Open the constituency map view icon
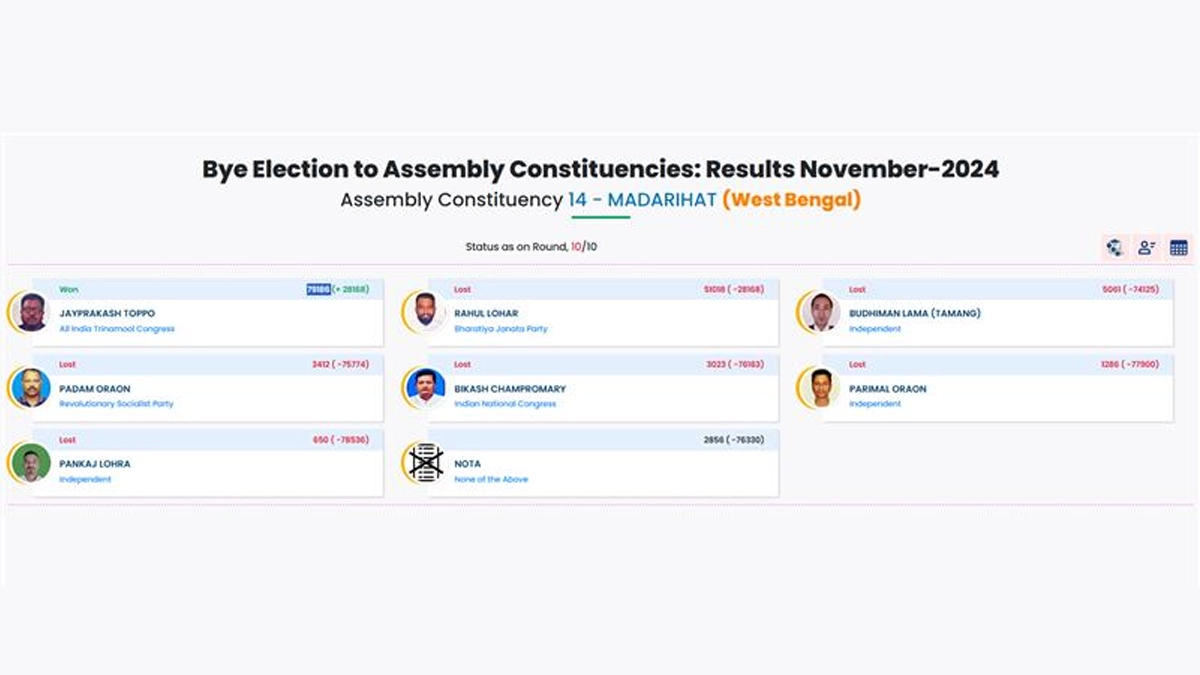Image resolution: width=1200 pixels, height=675 pixels. click(1115, 247)
